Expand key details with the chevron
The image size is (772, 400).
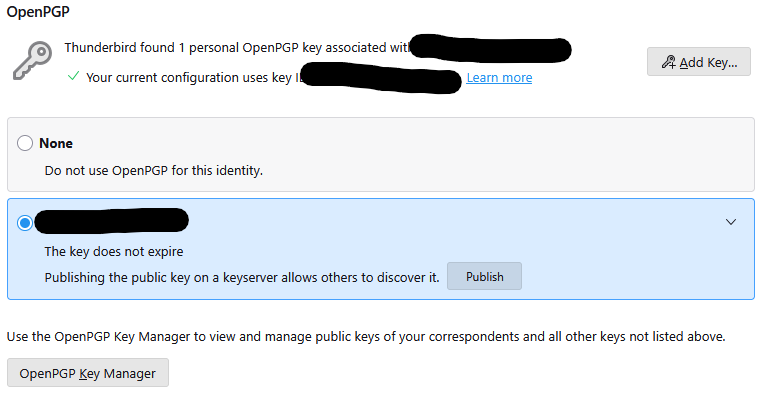(x=730, y=222)
